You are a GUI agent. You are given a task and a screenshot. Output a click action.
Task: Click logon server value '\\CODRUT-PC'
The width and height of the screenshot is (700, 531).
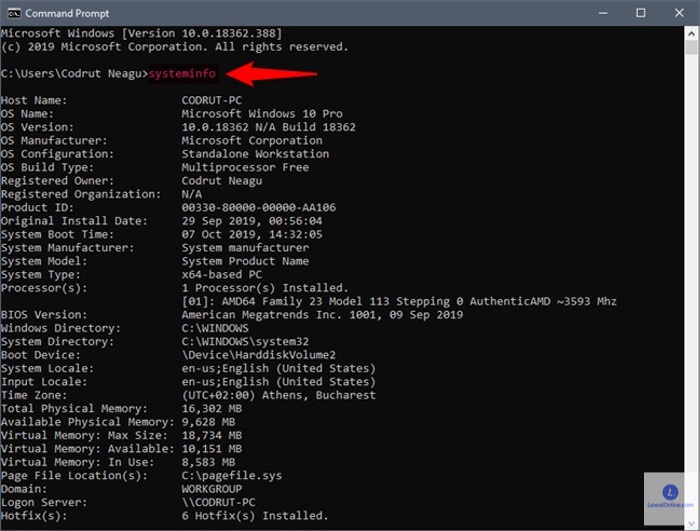click(218, 502)
